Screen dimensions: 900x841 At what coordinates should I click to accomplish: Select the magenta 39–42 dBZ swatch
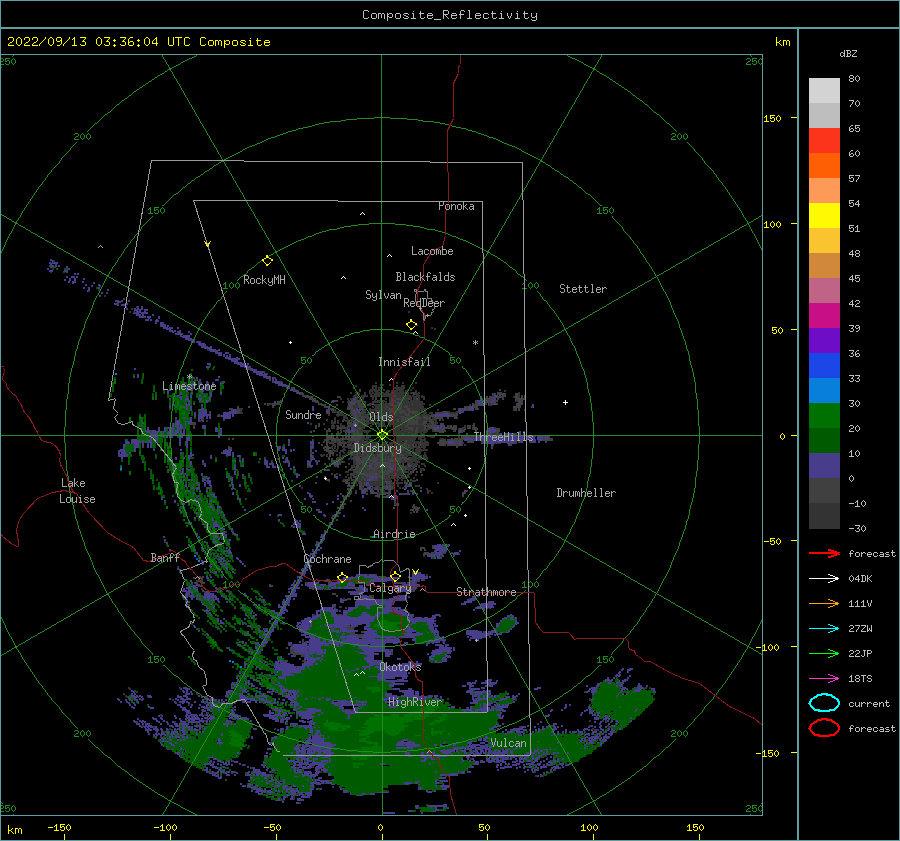point(824,316)
